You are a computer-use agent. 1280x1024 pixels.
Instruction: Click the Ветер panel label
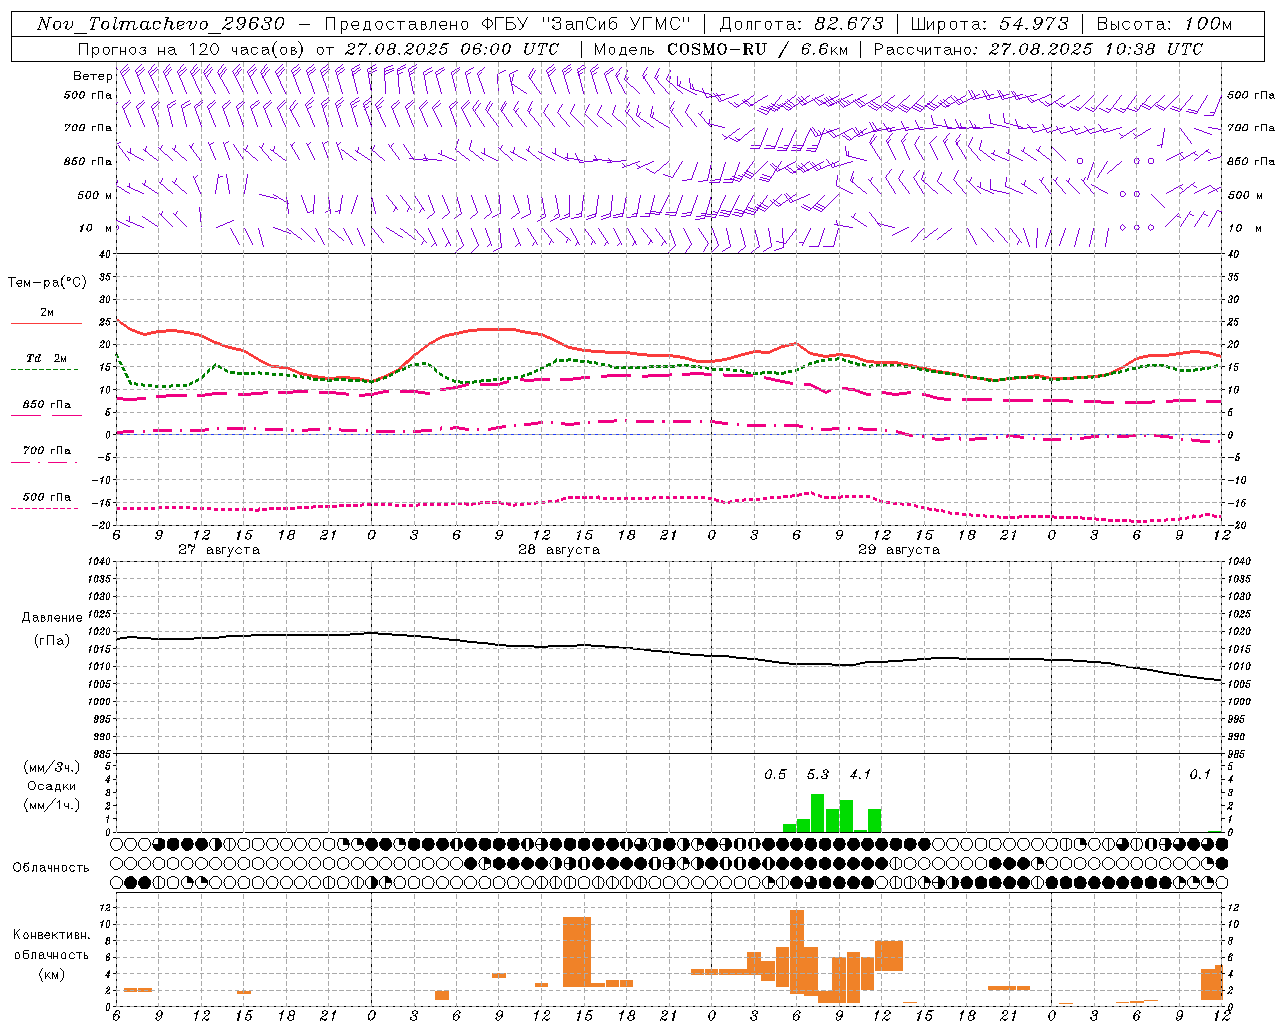92,76
